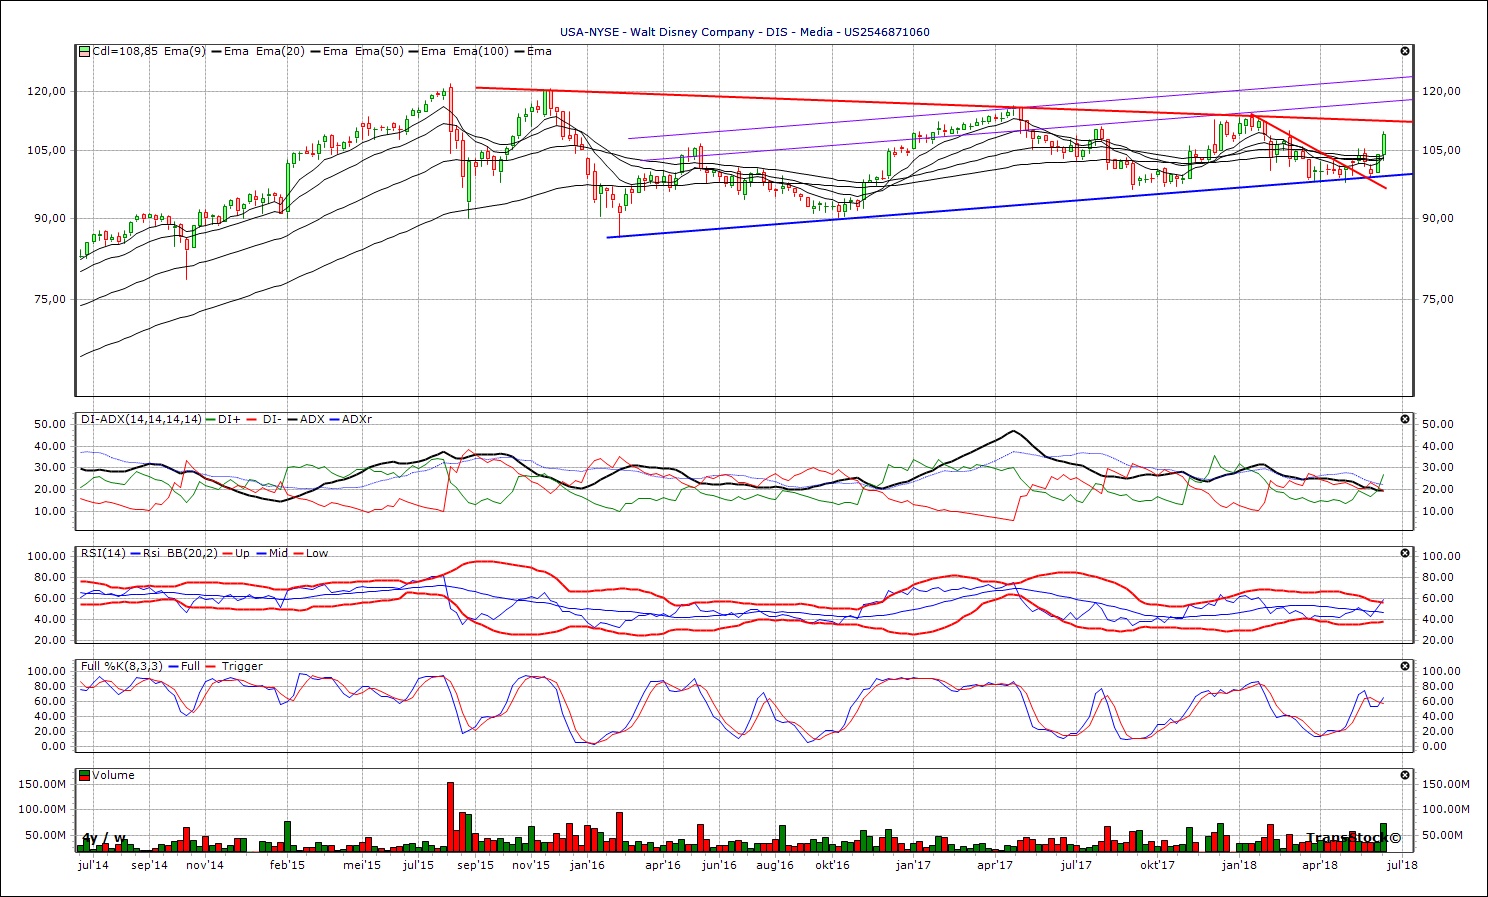Click the aug'16 date axis label
Viewport: 1488px width, 897px height.
(775, 865)
